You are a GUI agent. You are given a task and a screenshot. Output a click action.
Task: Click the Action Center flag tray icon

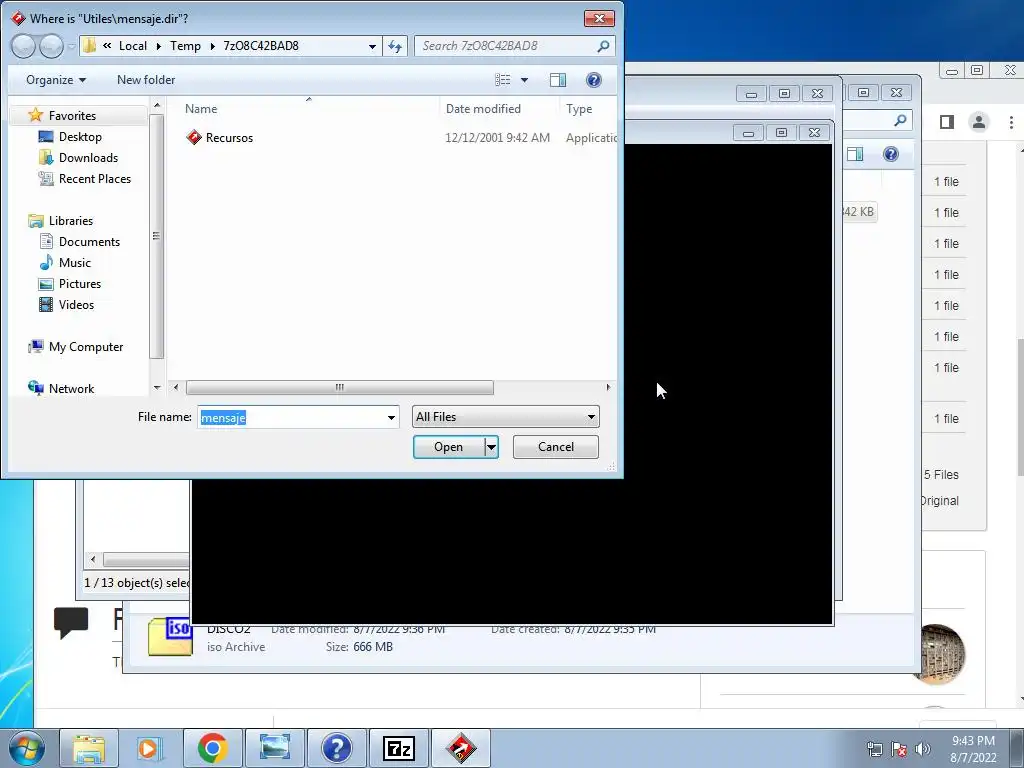click(x=899, y=749)
